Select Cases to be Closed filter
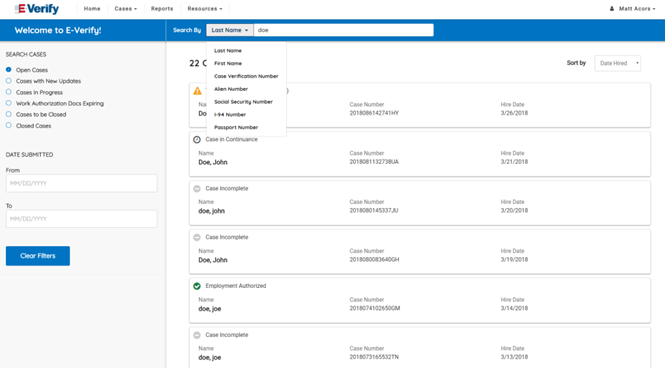Viewport: 665px width, 368px height. (x=8, y=114)
